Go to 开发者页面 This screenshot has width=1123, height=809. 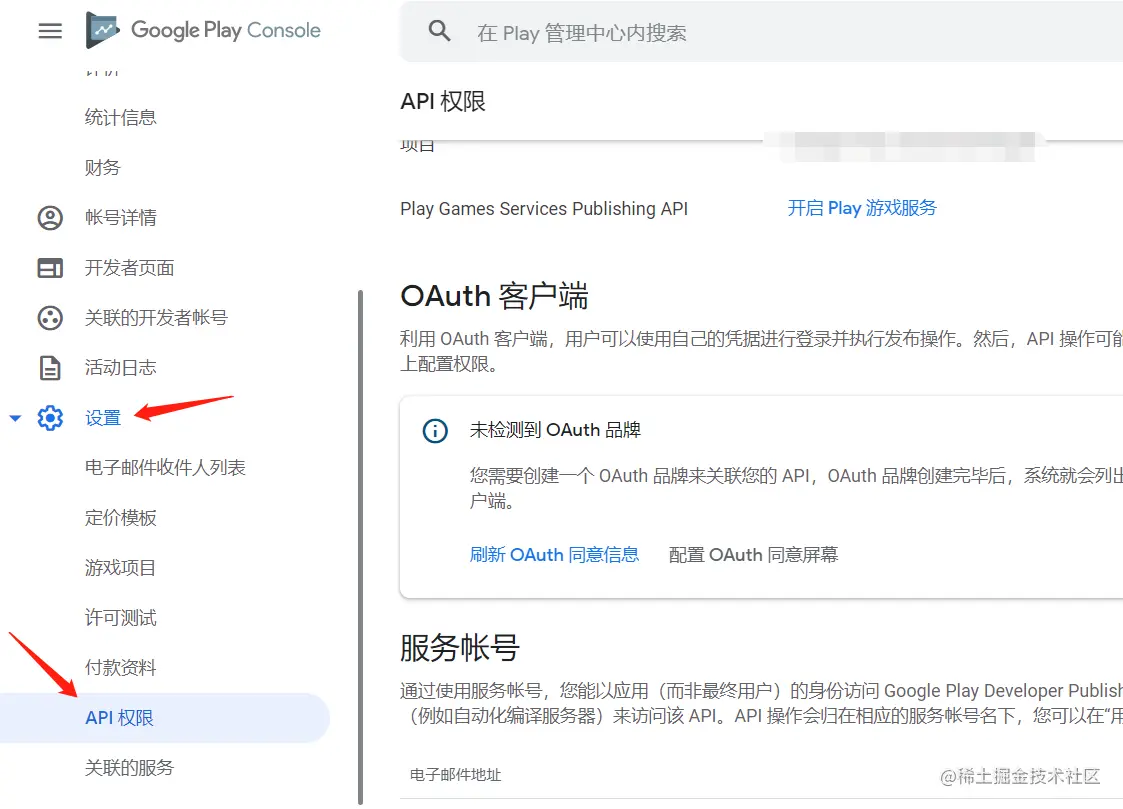pos(130,268)
